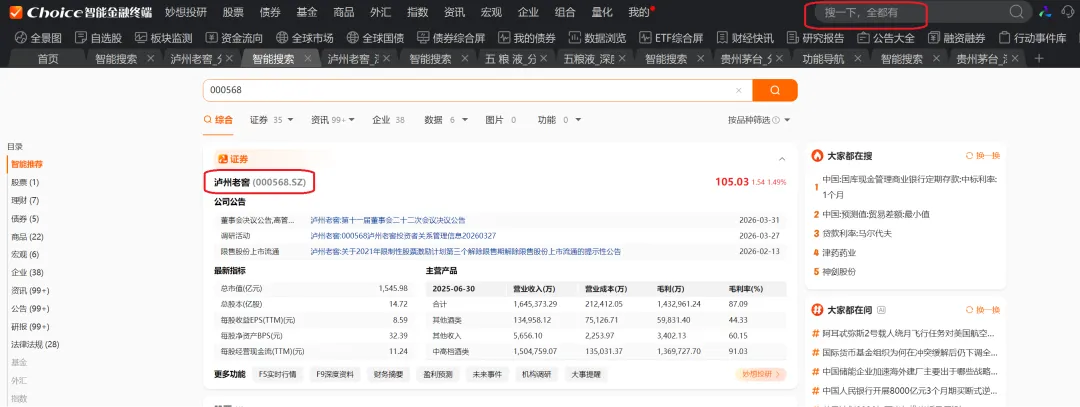
Task: Select 智能推荐 in the sidebar directory
Action: tap(27, 165)
